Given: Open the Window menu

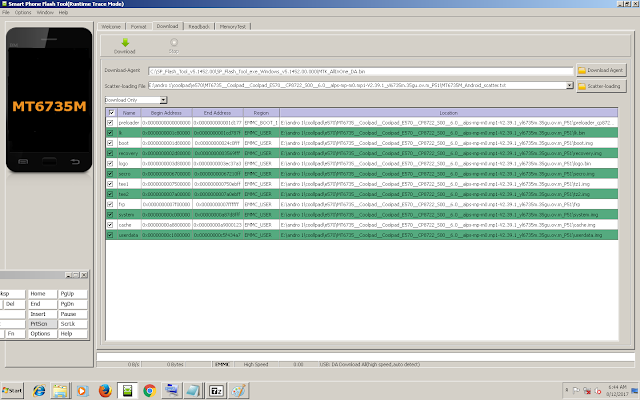Looking at the screenshot, I should click(x=45, y=13).
